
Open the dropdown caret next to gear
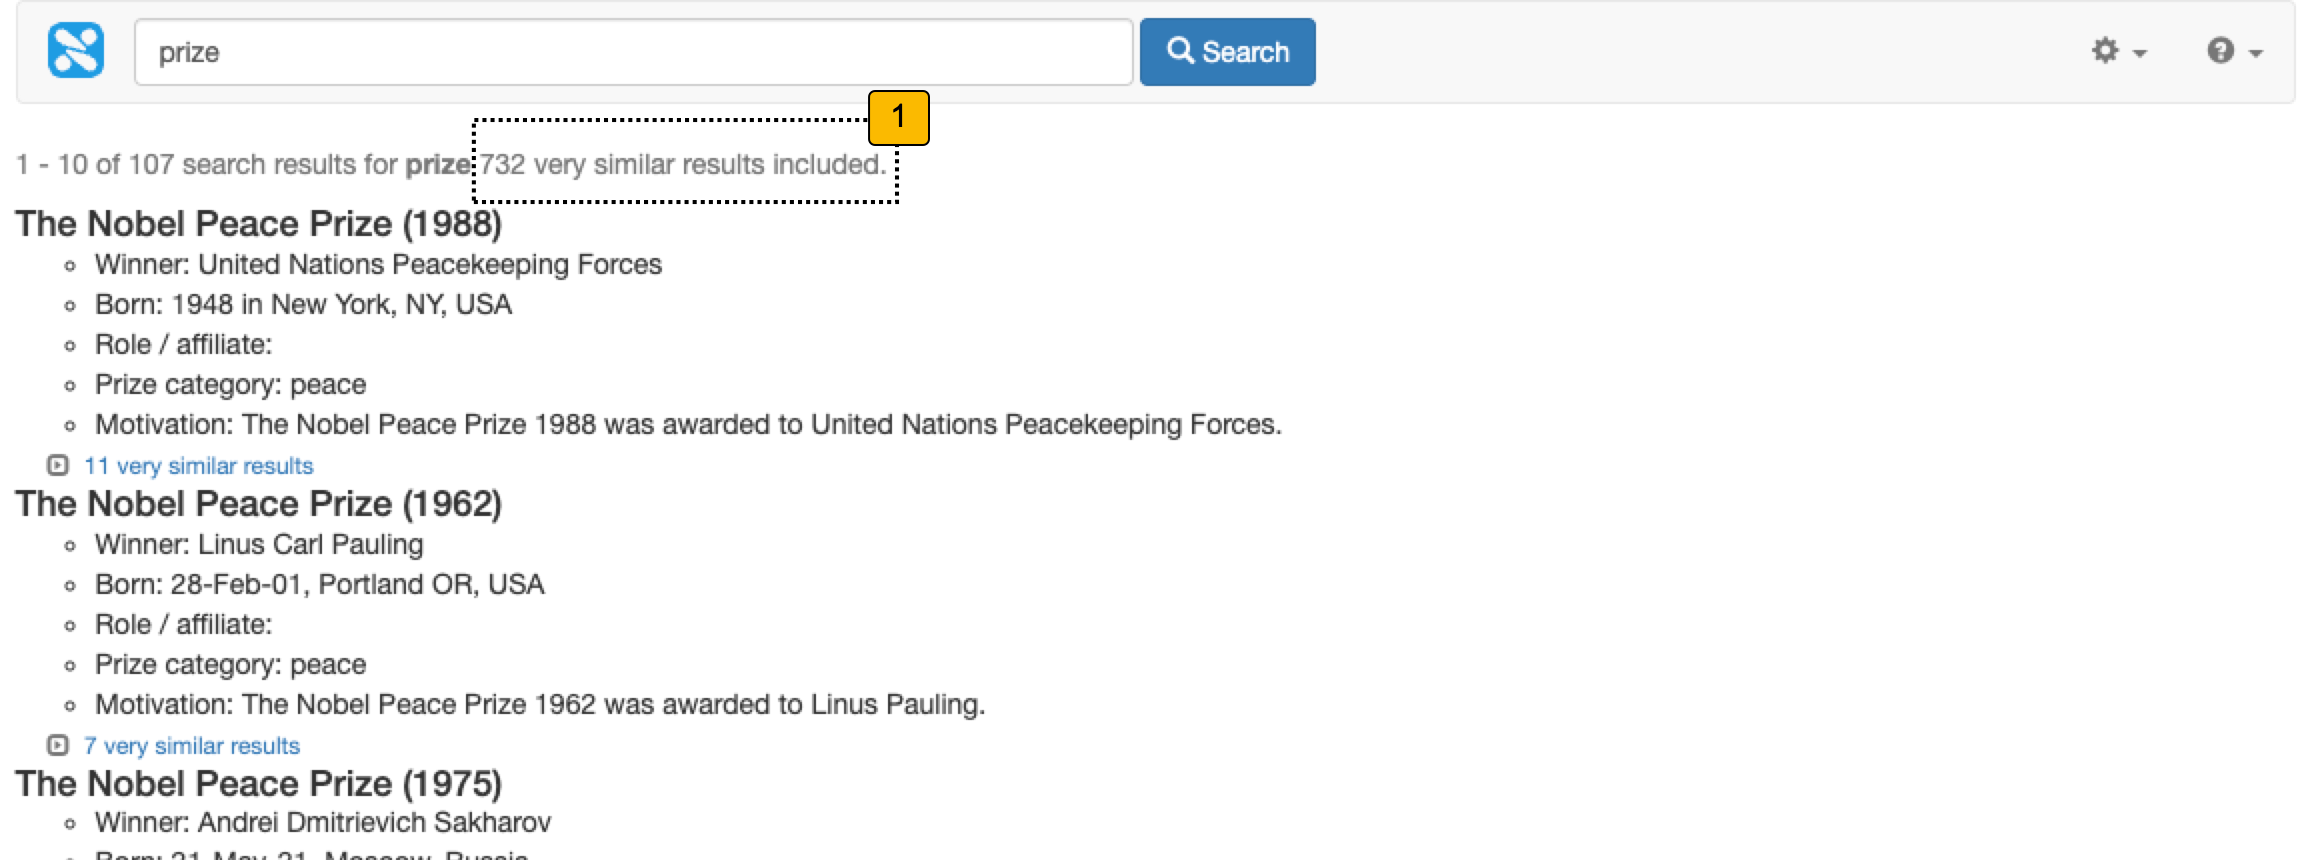pos(2140,53)
